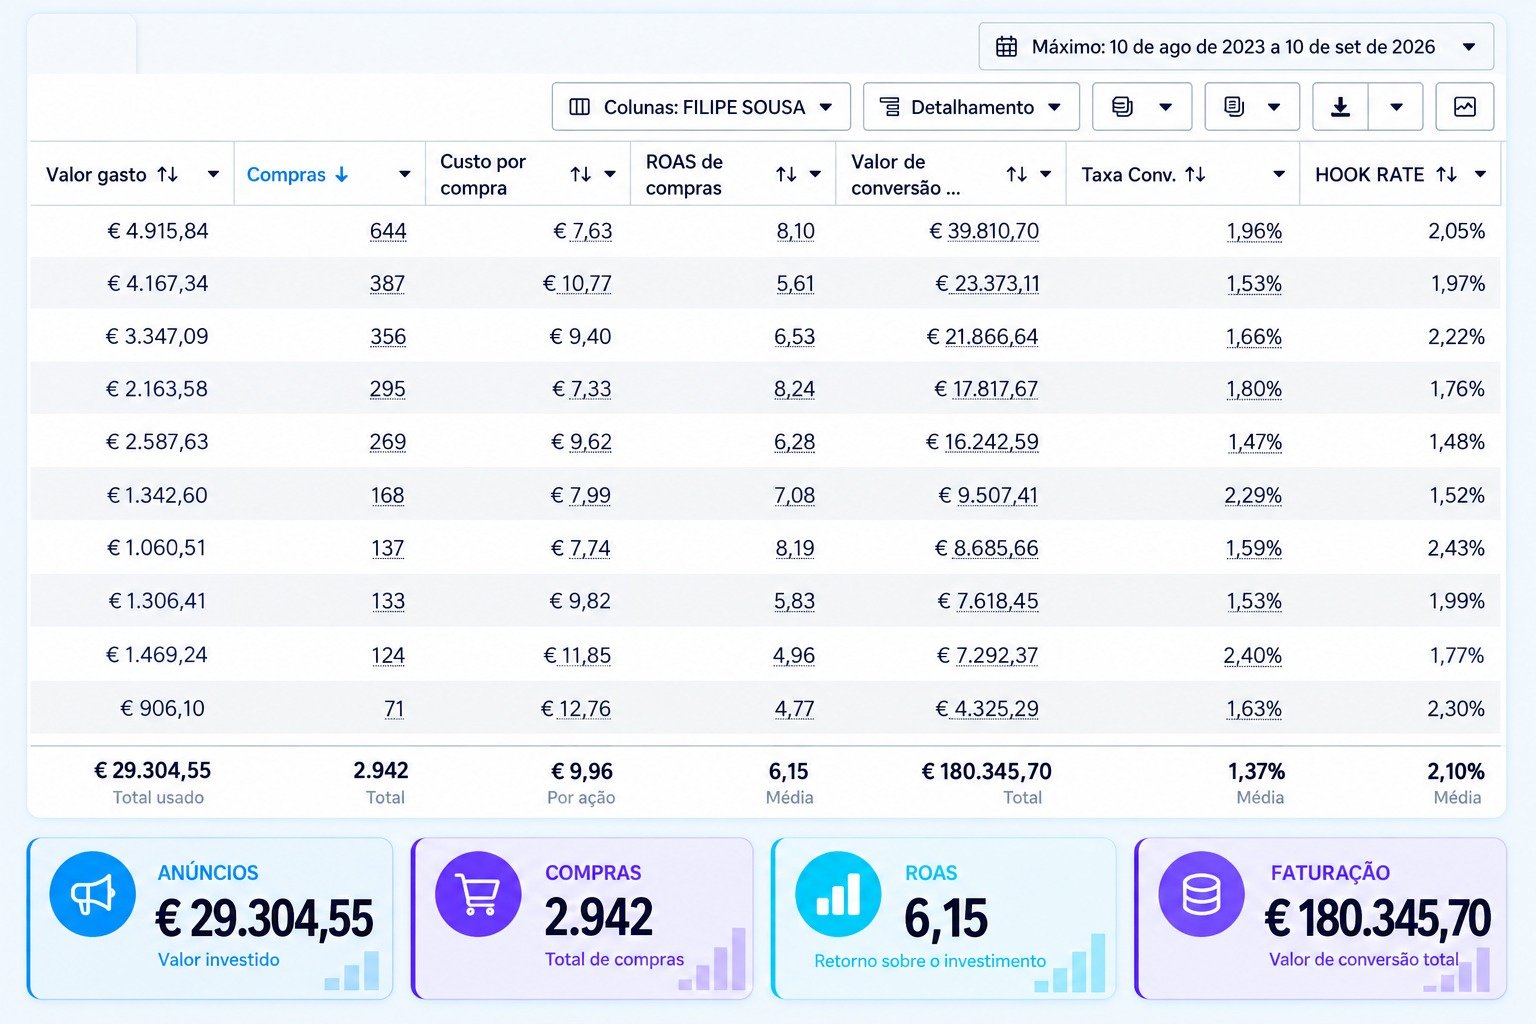Screen dimensions: 1536x1024
Task: Click the average hook rate 2,10% in totals row
Action: 1456,771
